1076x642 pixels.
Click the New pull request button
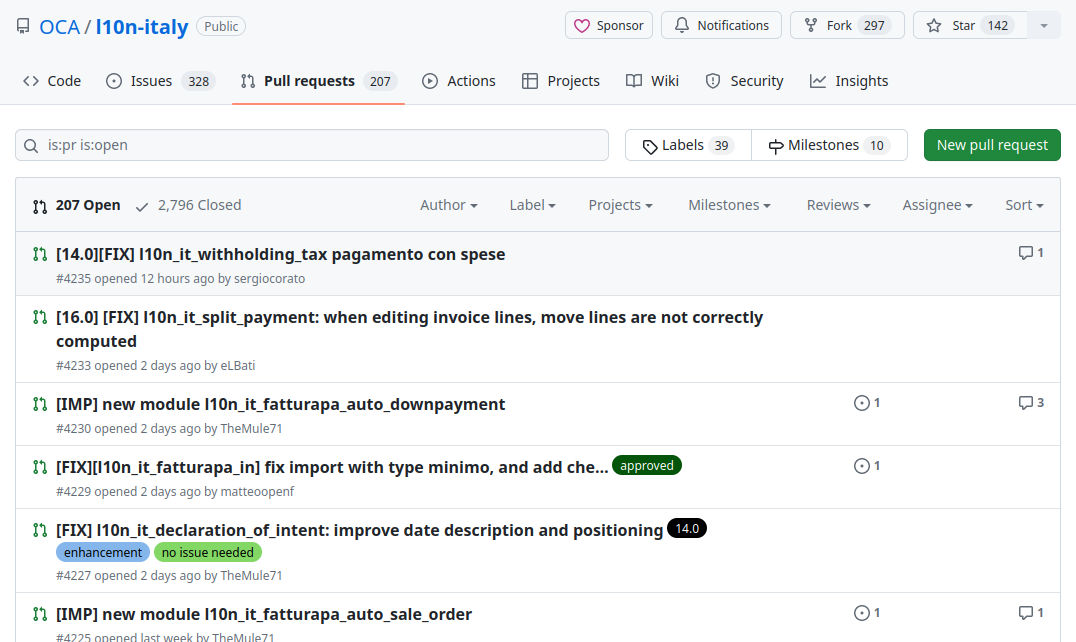[x=992, y=145]
